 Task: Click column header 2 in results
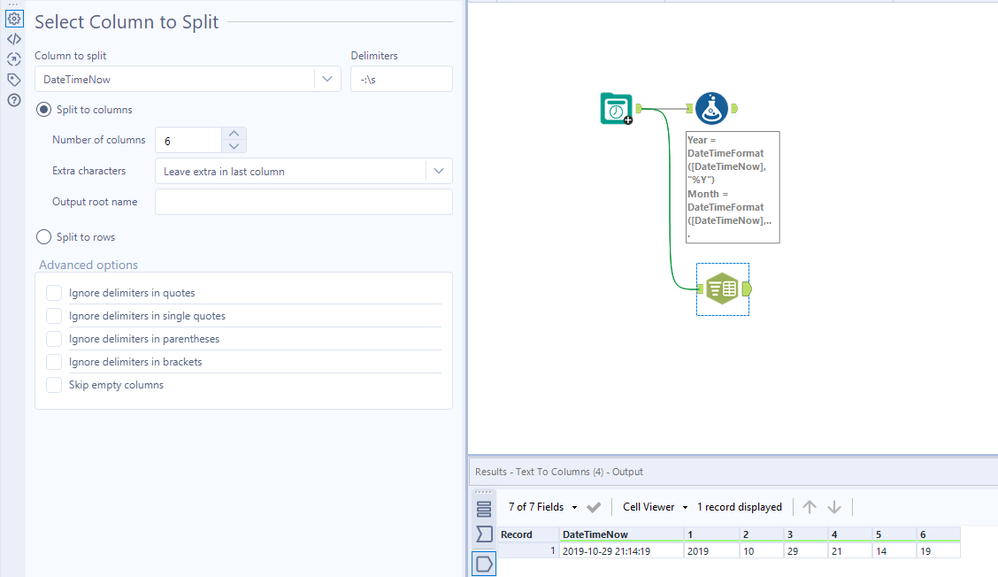(x=761, y=534)
